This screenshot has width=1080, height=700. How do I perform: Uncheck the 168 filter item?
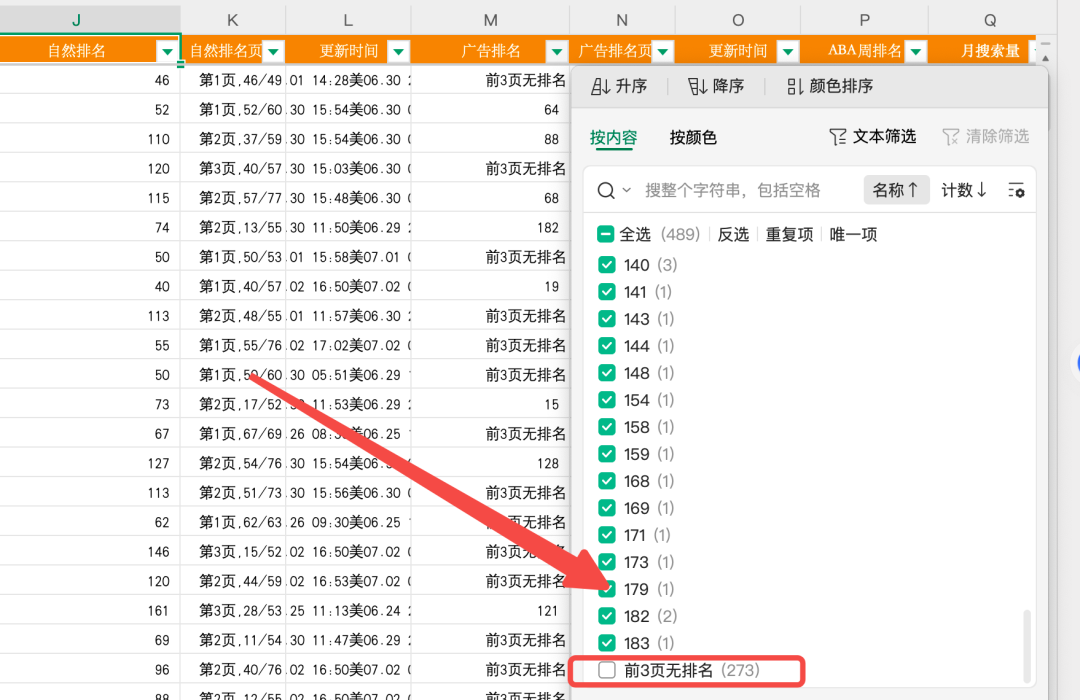coord(607,481)
